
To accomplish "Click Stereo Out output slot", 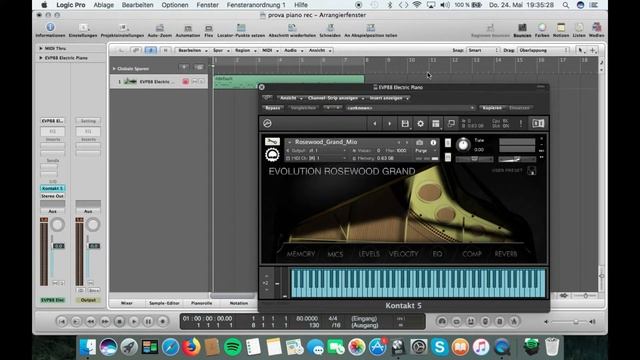I will coord(53,196).
